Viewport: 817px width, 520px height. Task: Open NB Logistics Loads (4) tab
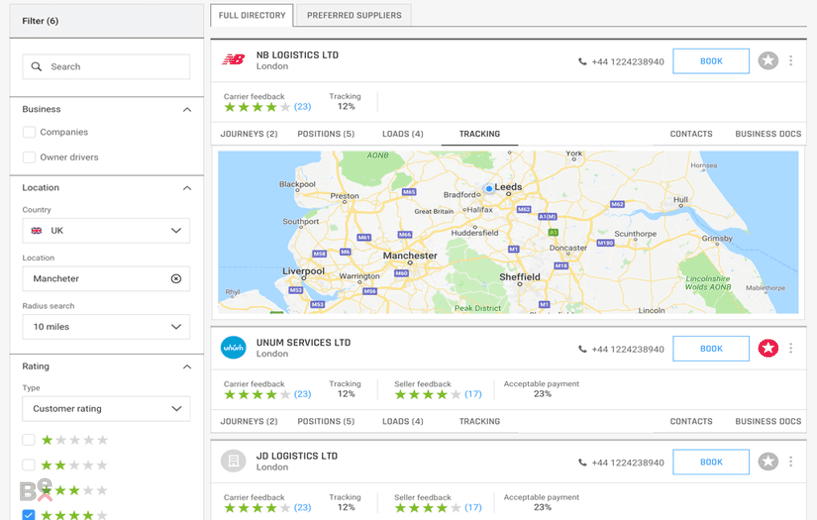coord(403,134)
